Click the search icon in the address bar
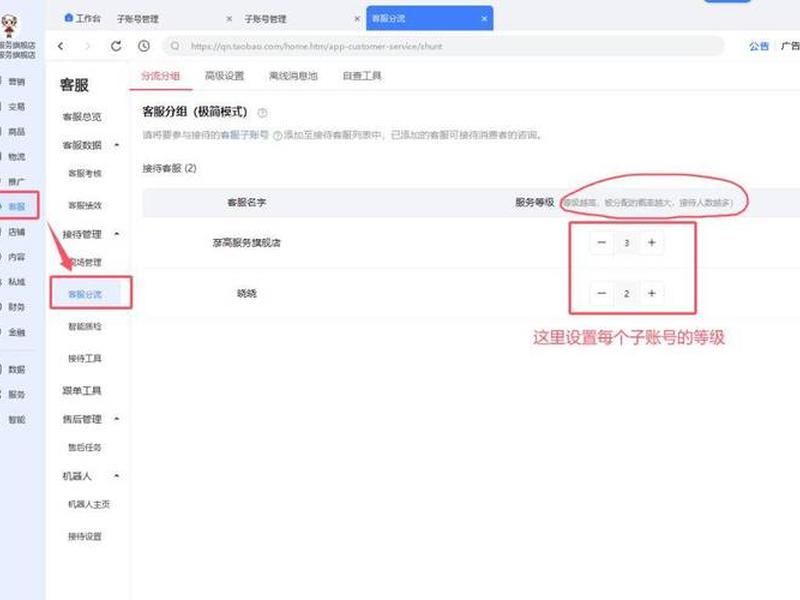The height and width of the screenshot is (600, 800). pos(175,46)
